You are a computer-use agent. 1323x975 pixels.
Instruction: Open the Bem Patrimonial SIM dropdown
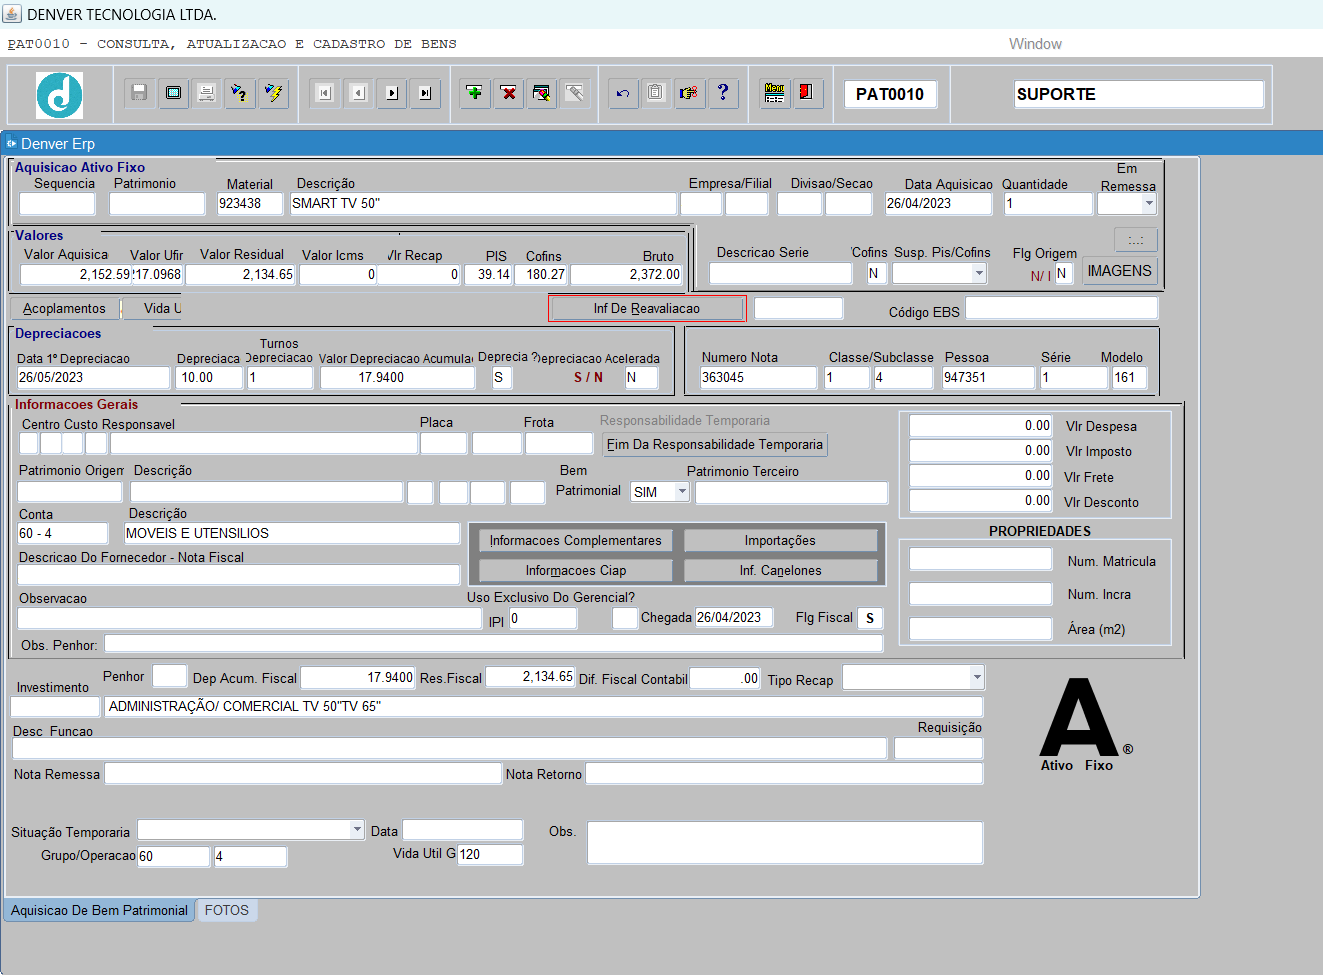(x=682, y=491)
